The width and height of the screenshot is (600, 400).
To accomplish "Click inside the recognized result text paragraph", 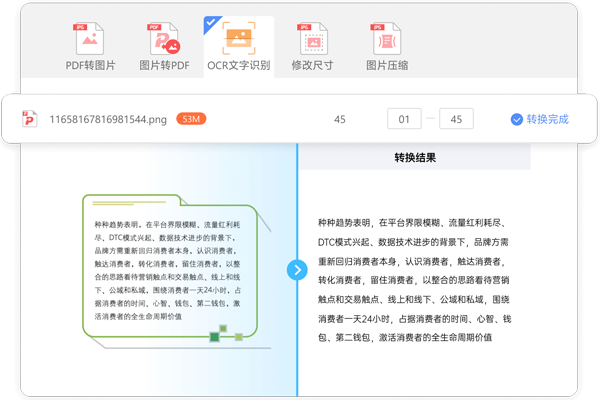I will point(414,279).
